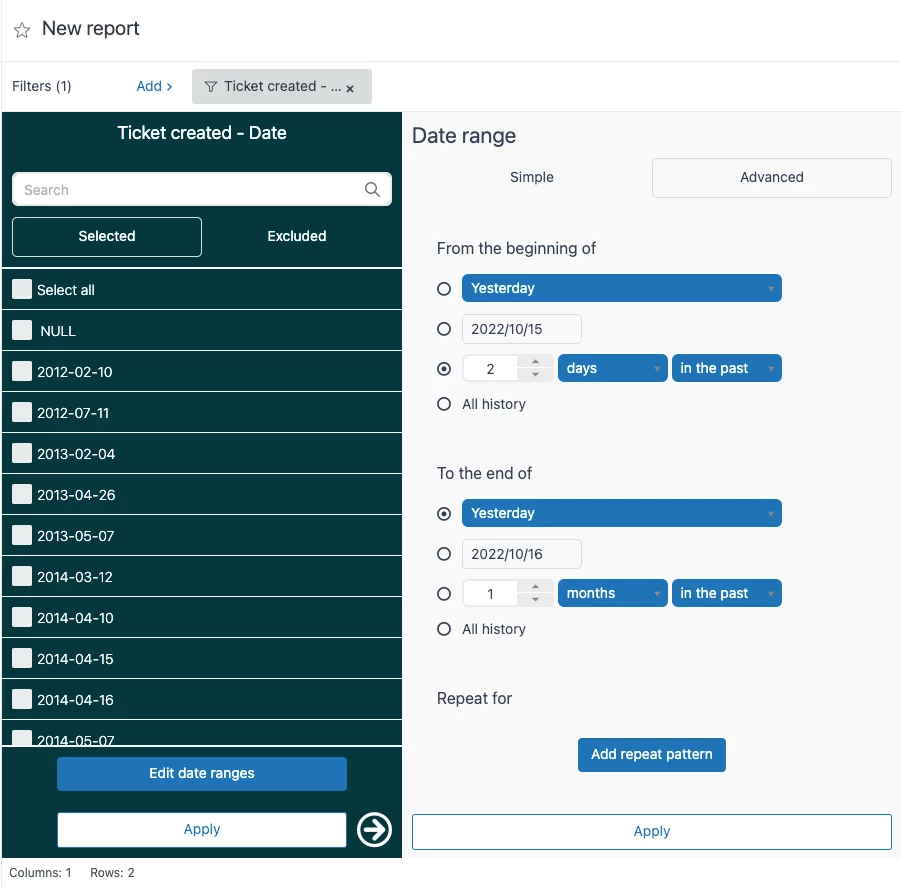Switch to the Excluded tab
Viewport: 901px width, 888px height.
tap(297, 236)
